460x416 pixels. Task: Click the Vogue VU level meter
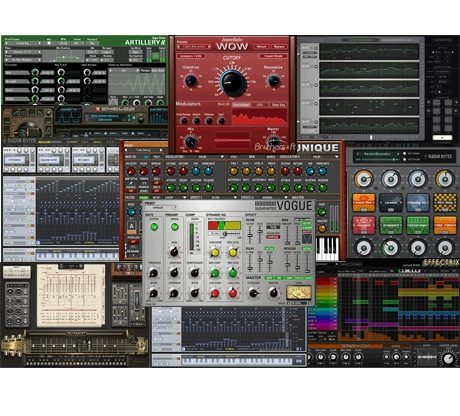coord(299,292)
